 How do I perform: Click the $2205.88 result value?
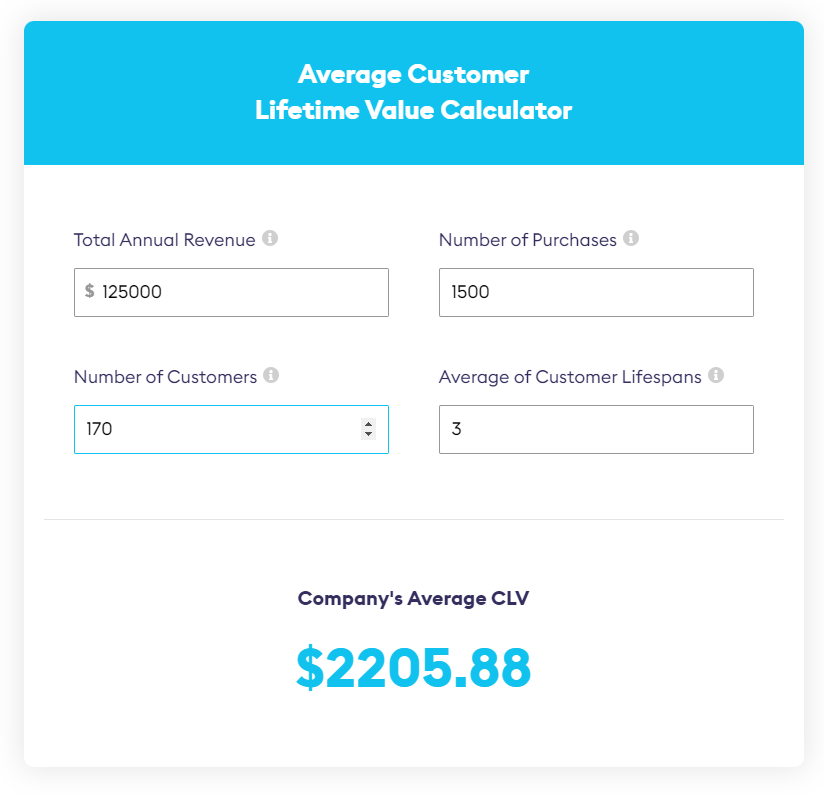coord(413,666)
